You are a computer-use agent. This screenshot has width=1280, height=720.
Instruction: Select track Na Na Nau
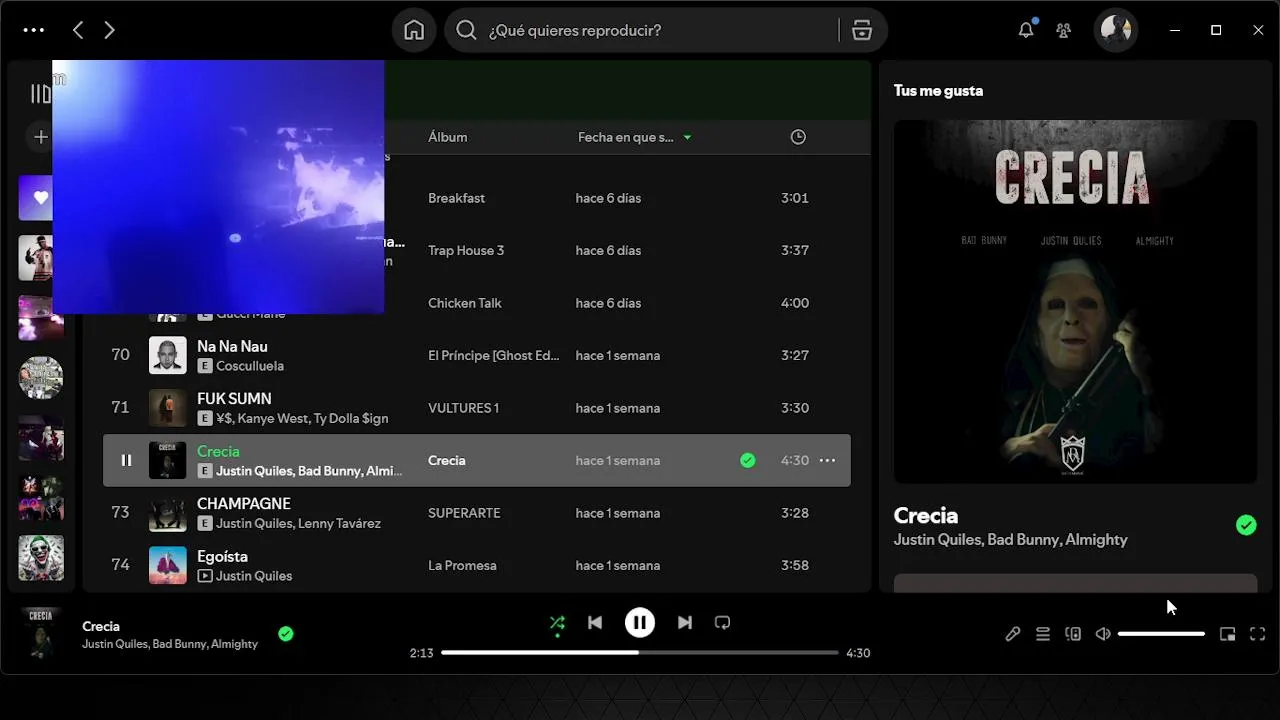point(232,346)
